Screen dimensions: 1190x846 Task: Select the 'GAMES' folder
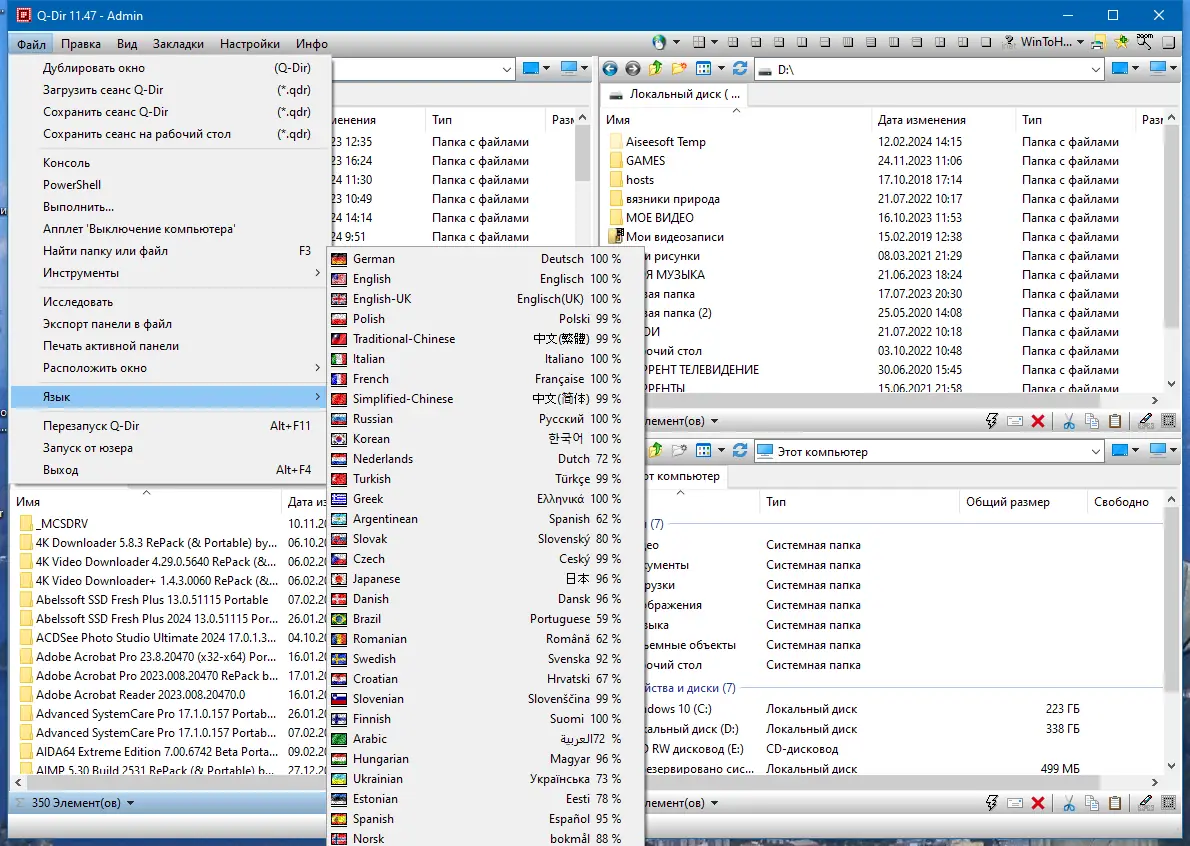click(645, 161)
